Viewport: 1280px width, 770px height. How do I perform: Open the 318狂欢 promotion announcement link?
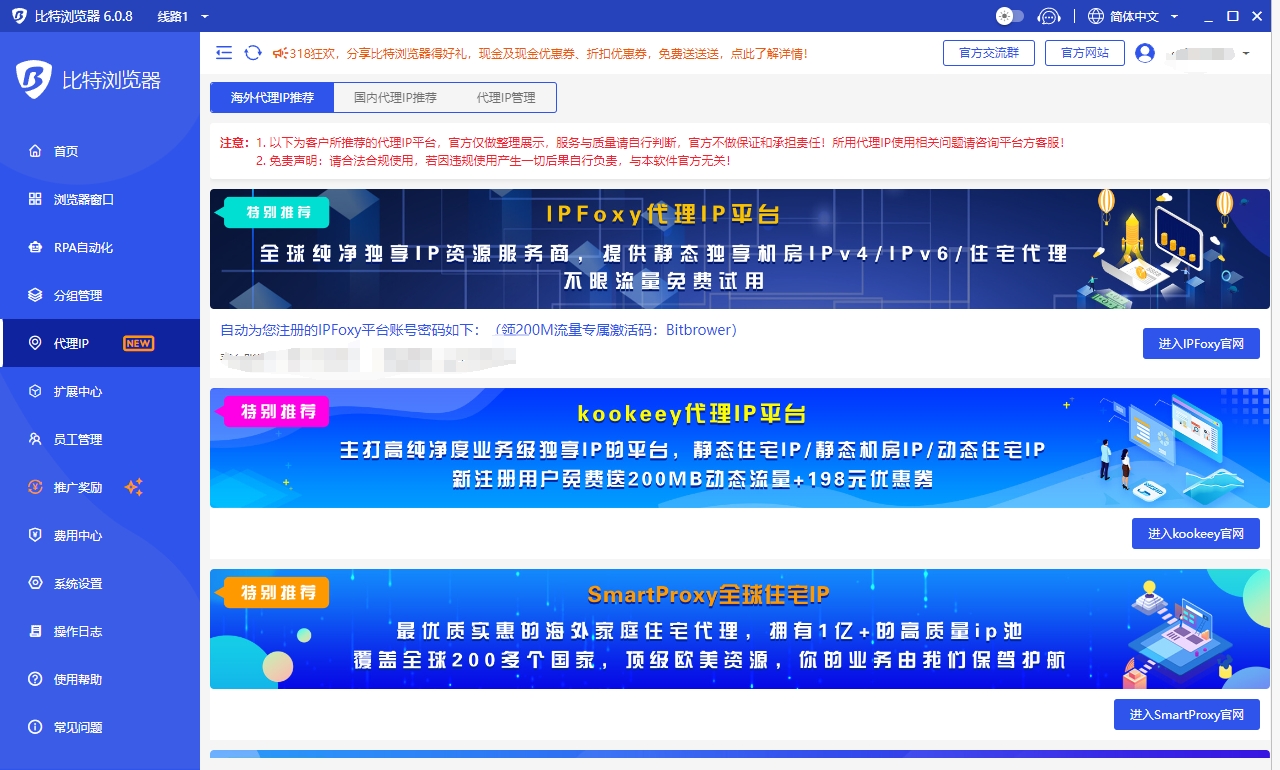[x=548, y=54]
